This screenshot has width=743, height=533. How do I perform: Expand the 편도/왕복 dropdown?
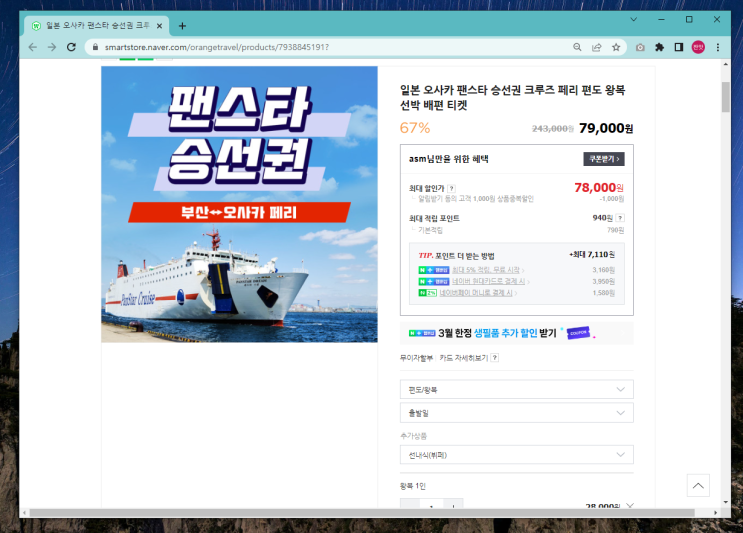(x=516, y=389)
